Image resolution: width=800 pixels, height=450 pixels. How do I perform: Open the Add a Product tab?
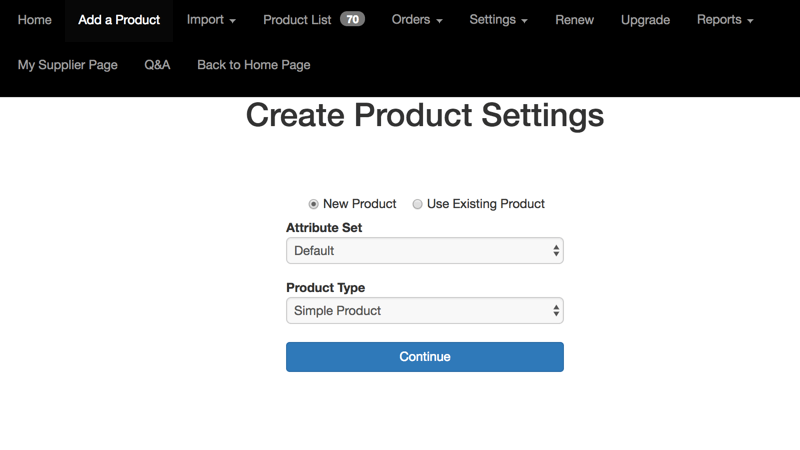click(x=119, y=20)
